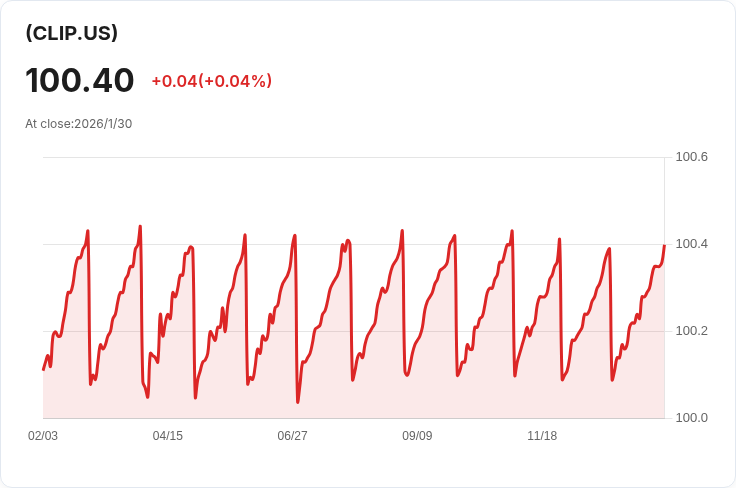Click the chart line's starting point near 02/03
This screenshot has width=736, height=488.
[43, 370]
